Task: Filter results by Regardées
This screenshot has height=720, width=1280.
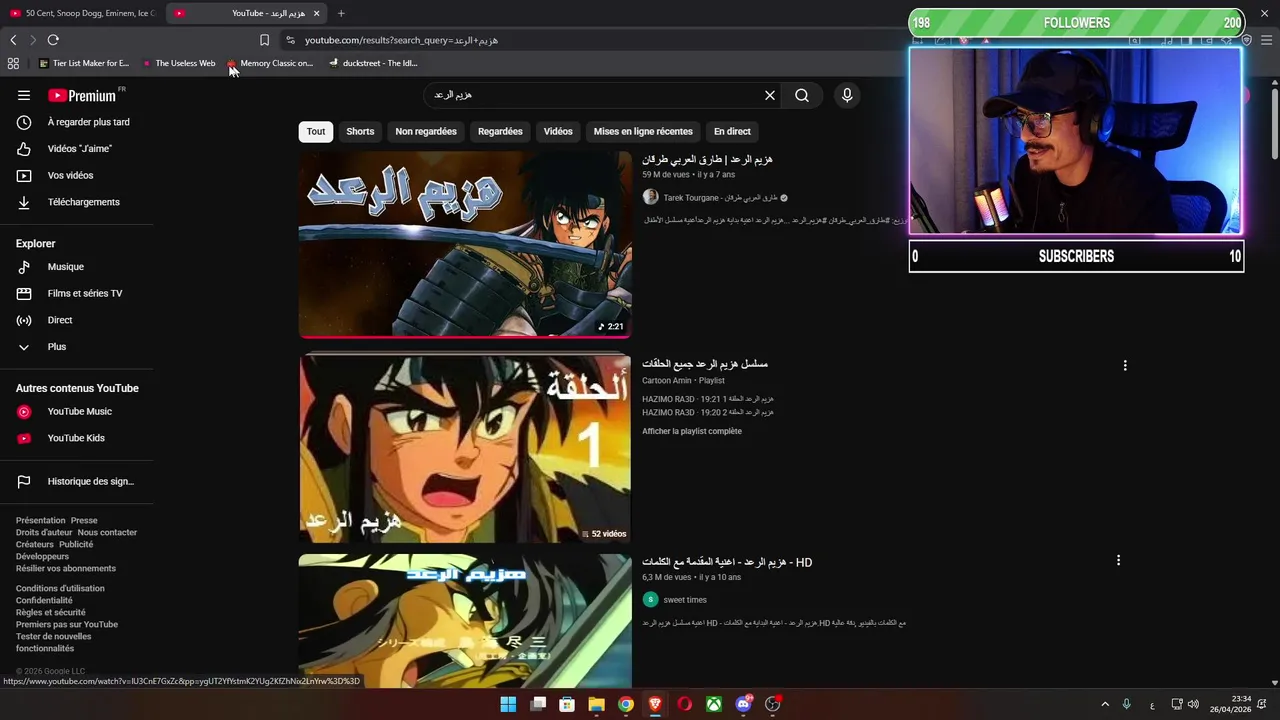Action: pos(500,131)
